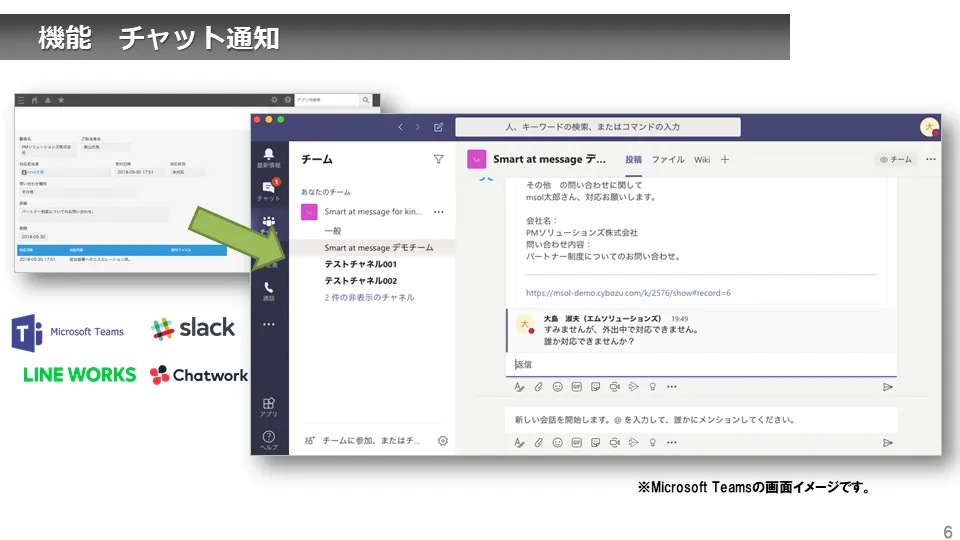
Task: Open the home icon in background kintone window
Action: point(34,100)
